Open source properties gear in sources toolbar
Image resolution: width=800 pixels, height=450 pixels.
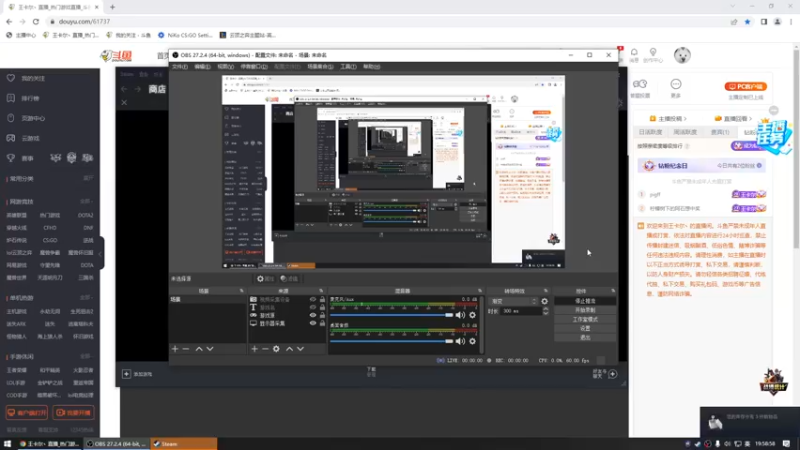point(276,349)
